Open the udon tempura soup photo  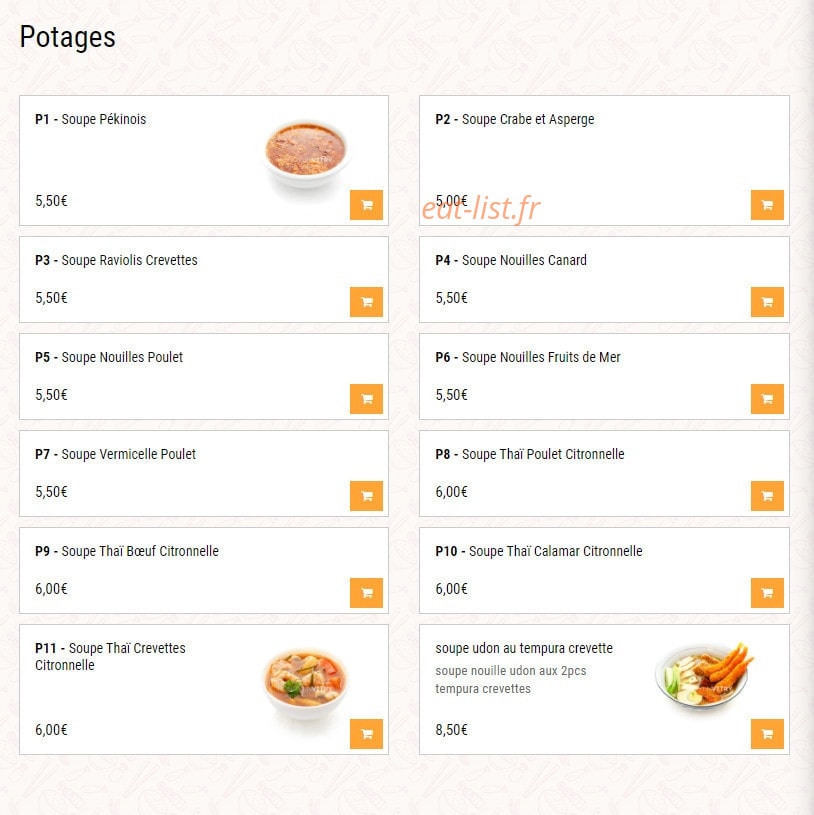click(x=703, y=677)
